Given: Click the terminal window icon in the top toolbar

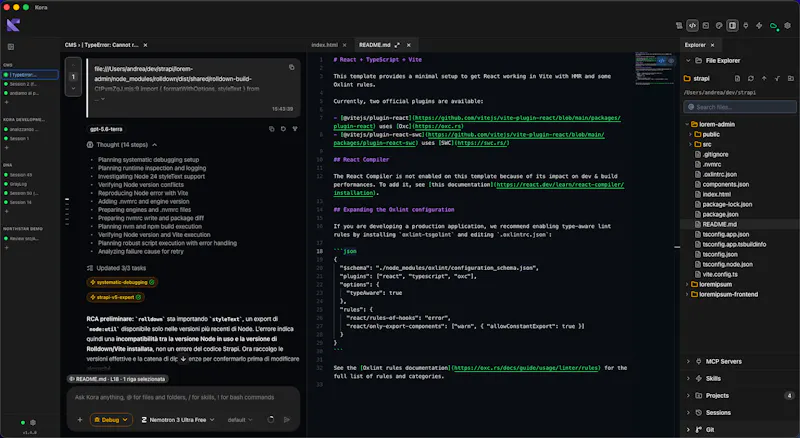Looking at the screenshot, I should click(706, 26).
